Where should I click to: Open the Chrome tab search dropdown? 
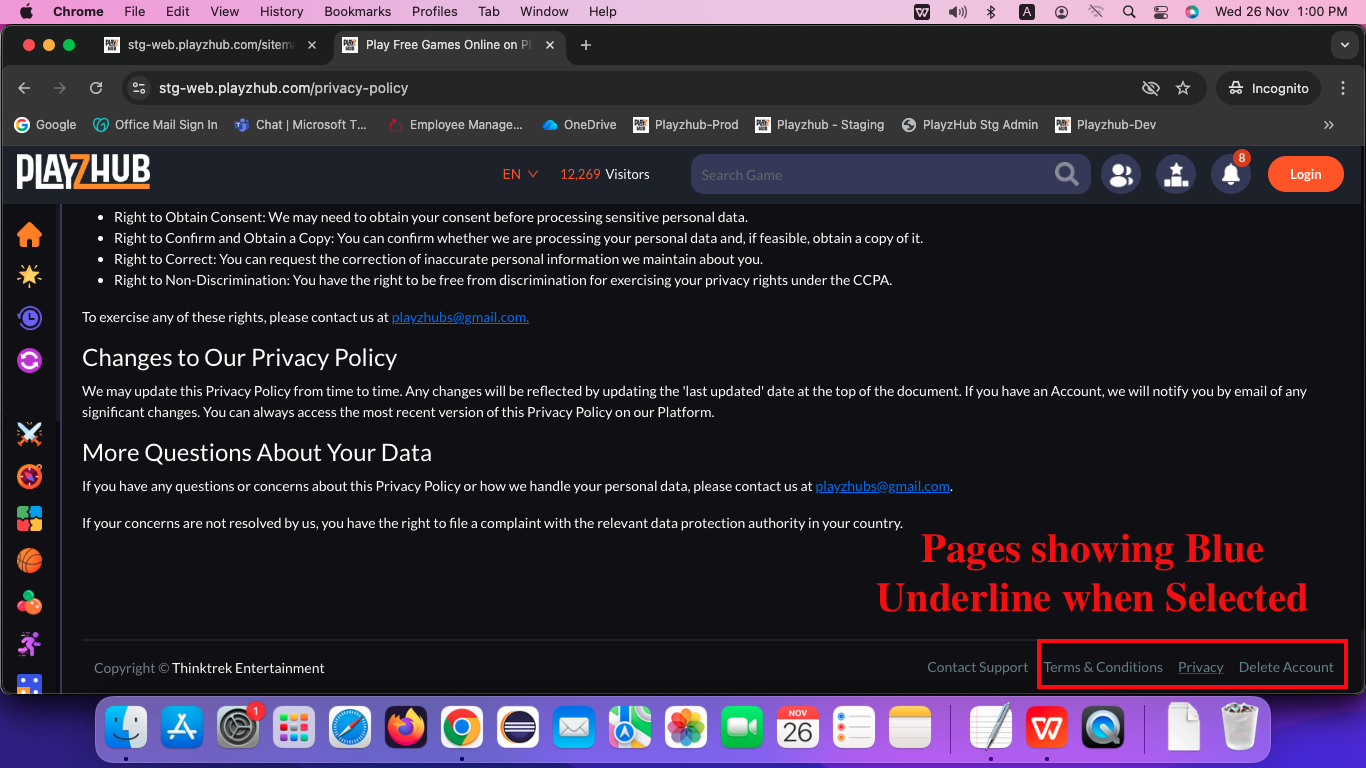pos(1344,45)
